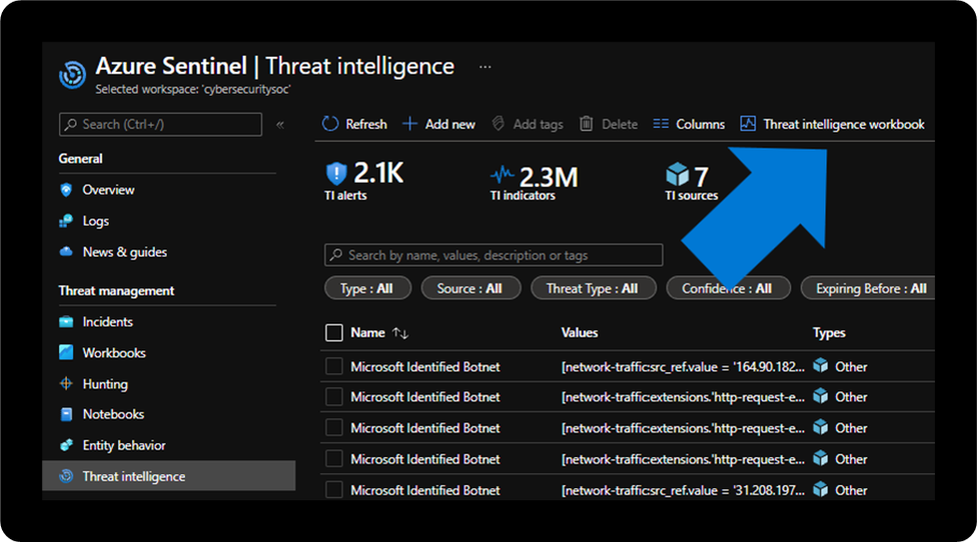977x542 pixels.
Task: Open the Expiring Before : All filter
Action: 869,288
